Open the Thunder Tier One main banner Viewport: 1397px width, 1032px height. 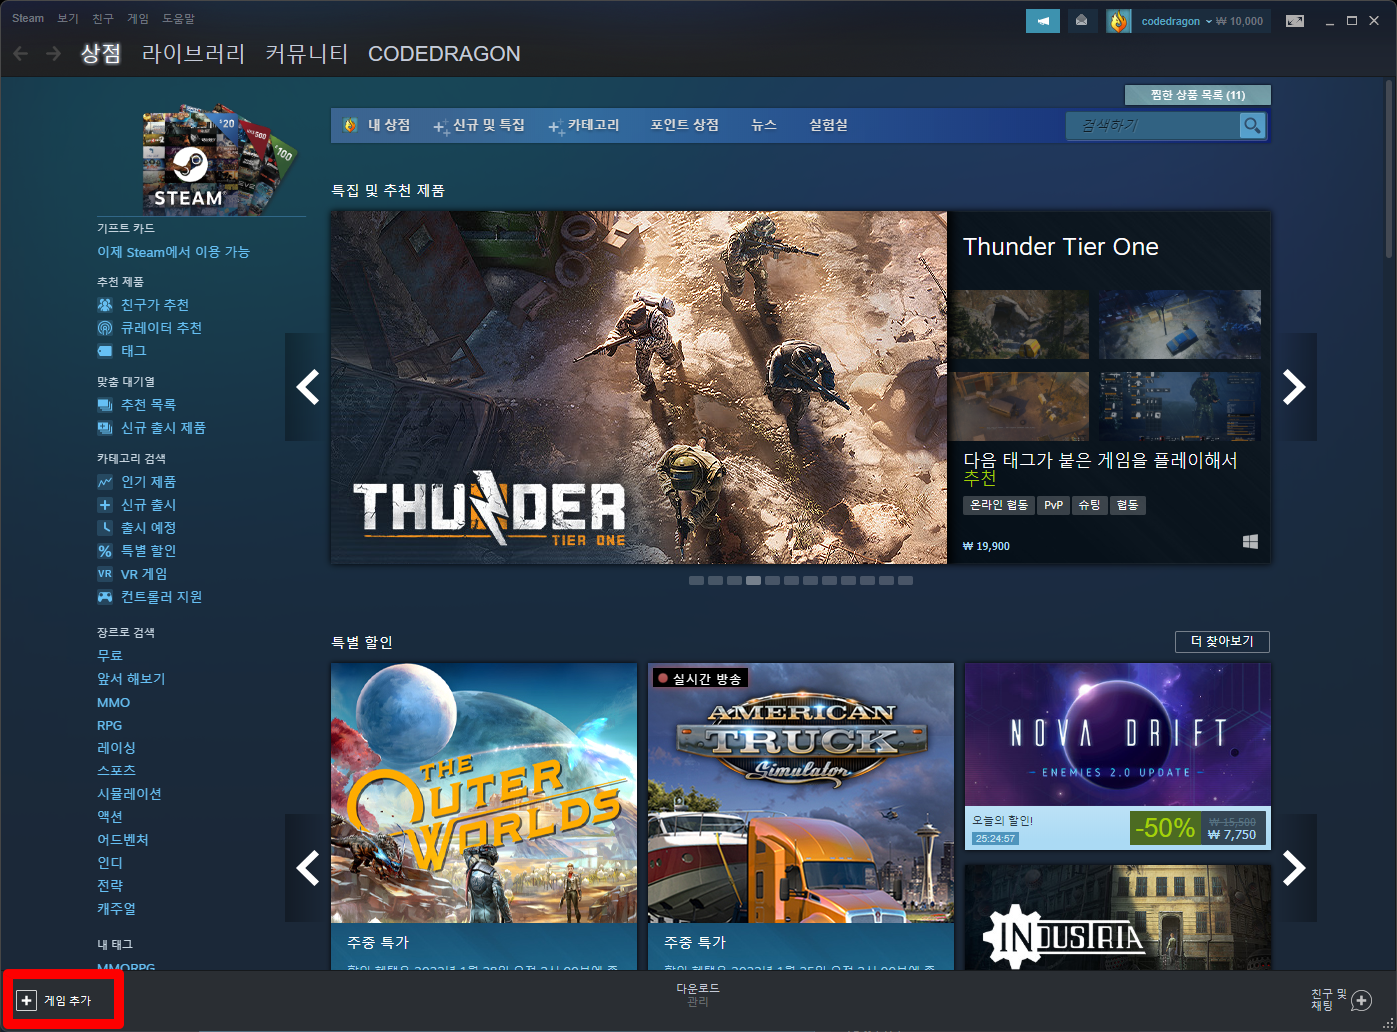(639, 387)
